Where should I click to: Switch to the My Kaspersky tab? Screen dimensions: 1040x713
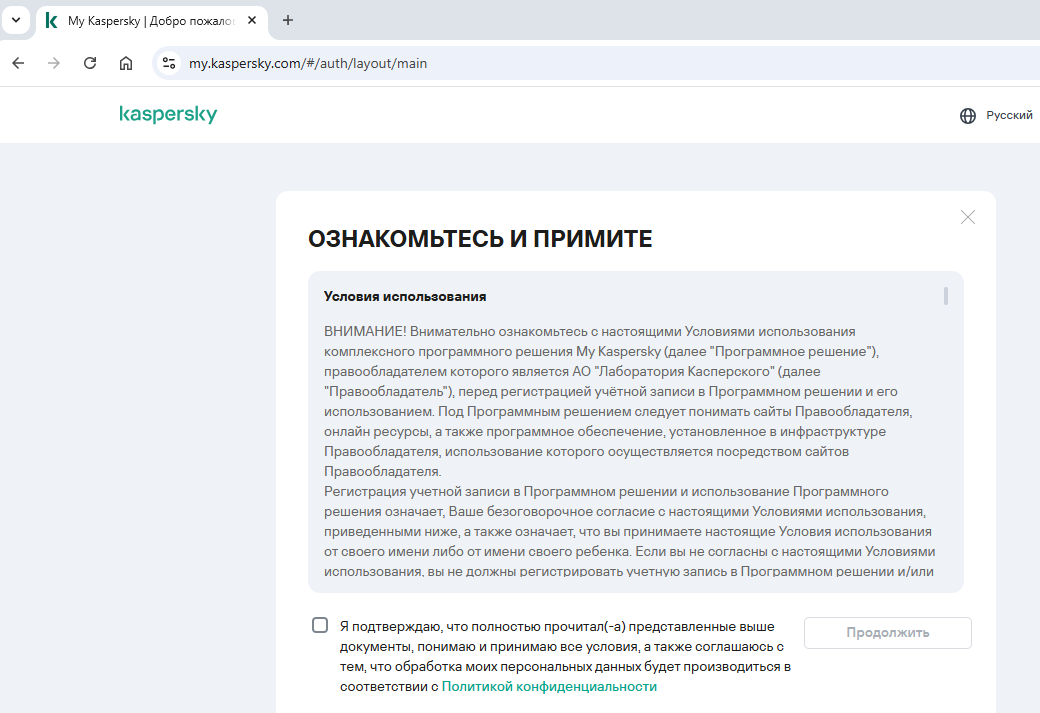coord(151,21)
